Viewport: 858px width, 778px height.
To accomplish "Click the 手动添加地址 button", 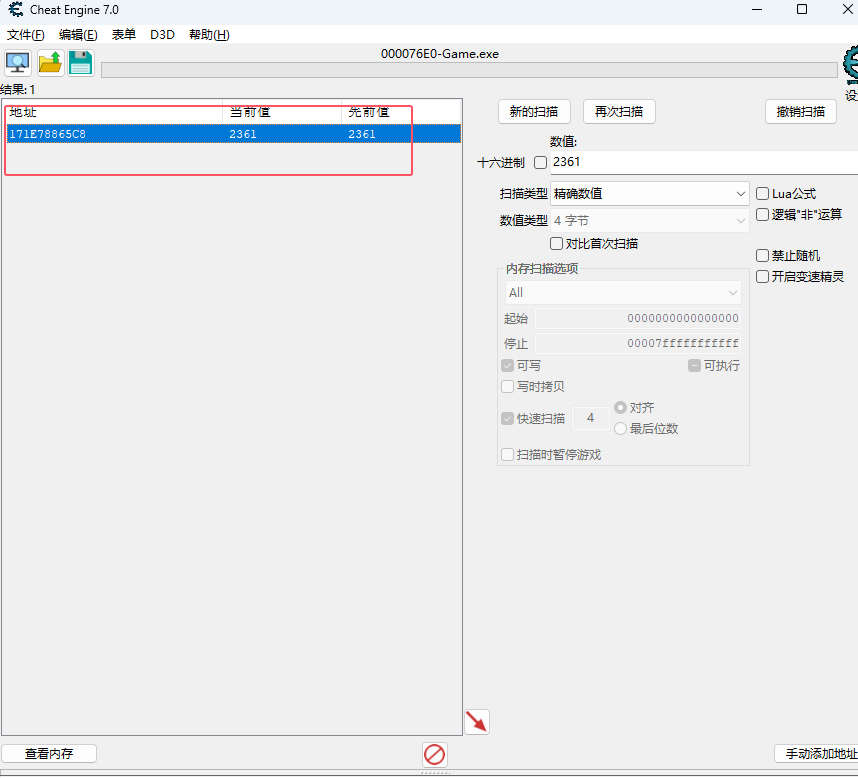I will click(817, 754).
